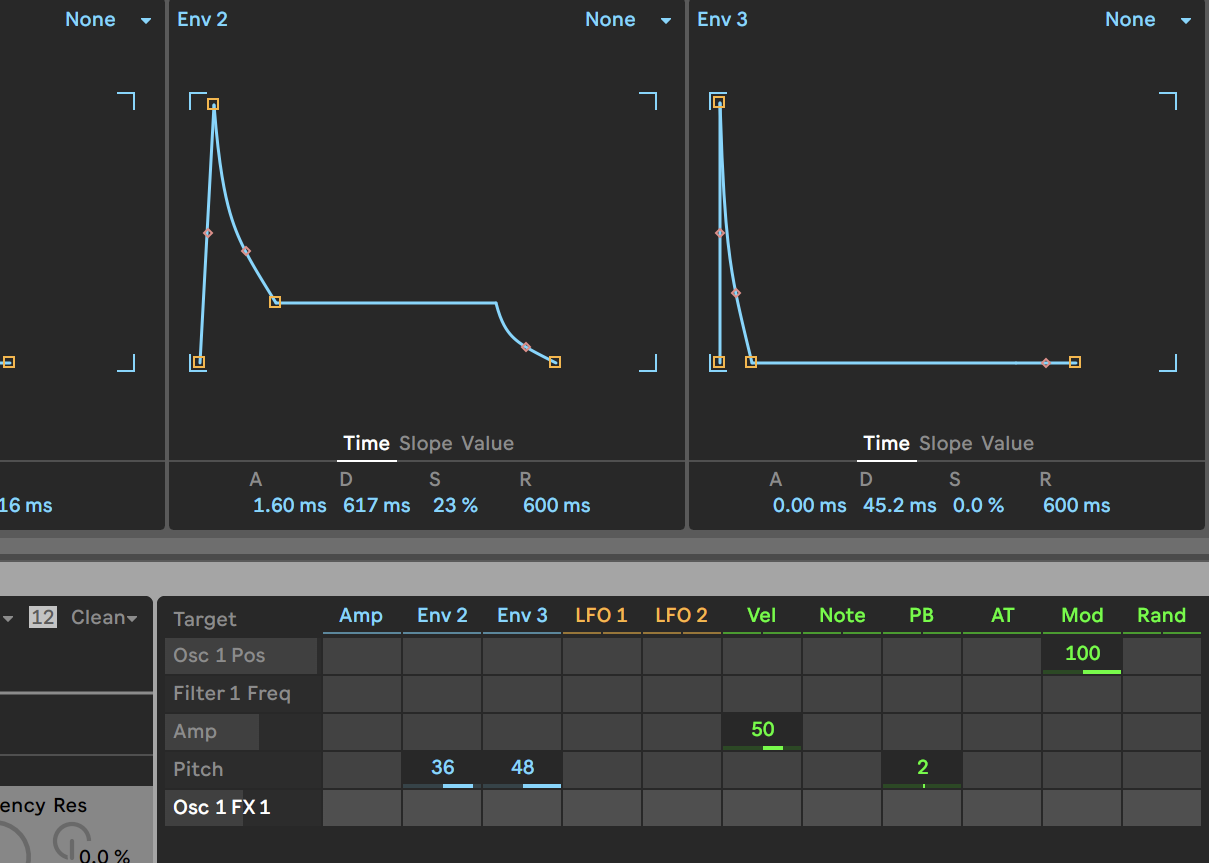
Task: Select Osc 1 Pos target row
Action: [x=241, y=656]
